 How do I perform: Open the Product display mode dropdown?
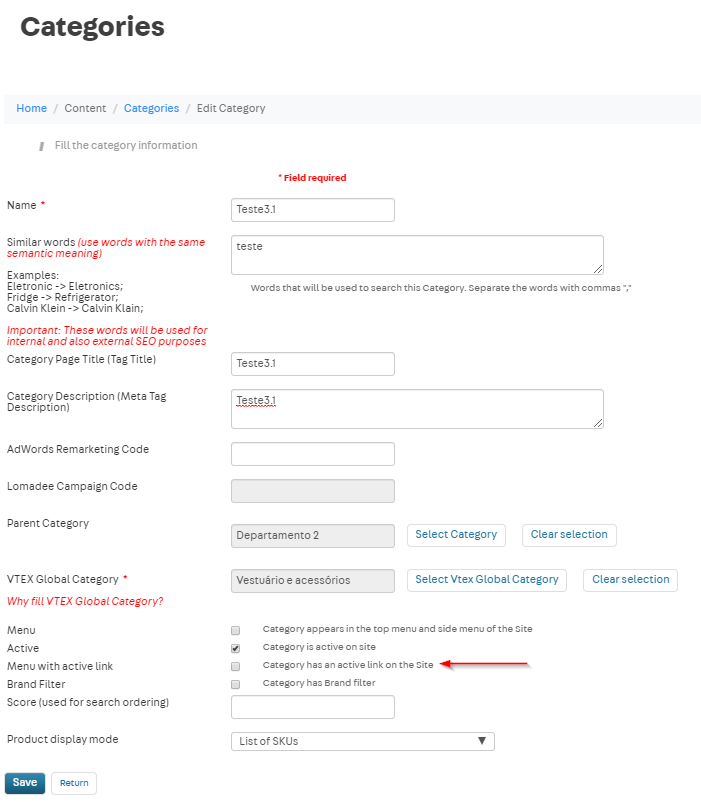click(362, 741)
